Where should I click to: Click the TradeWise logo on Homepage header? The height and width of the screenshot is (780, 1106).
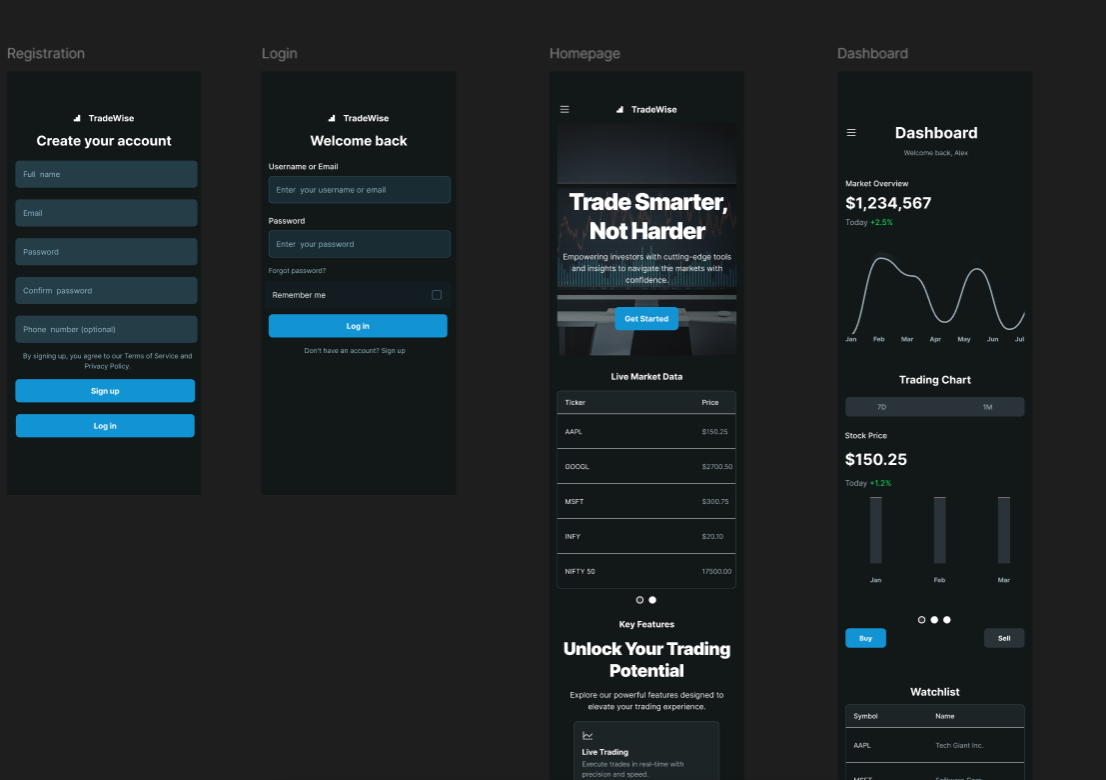[x=646, y=110]
